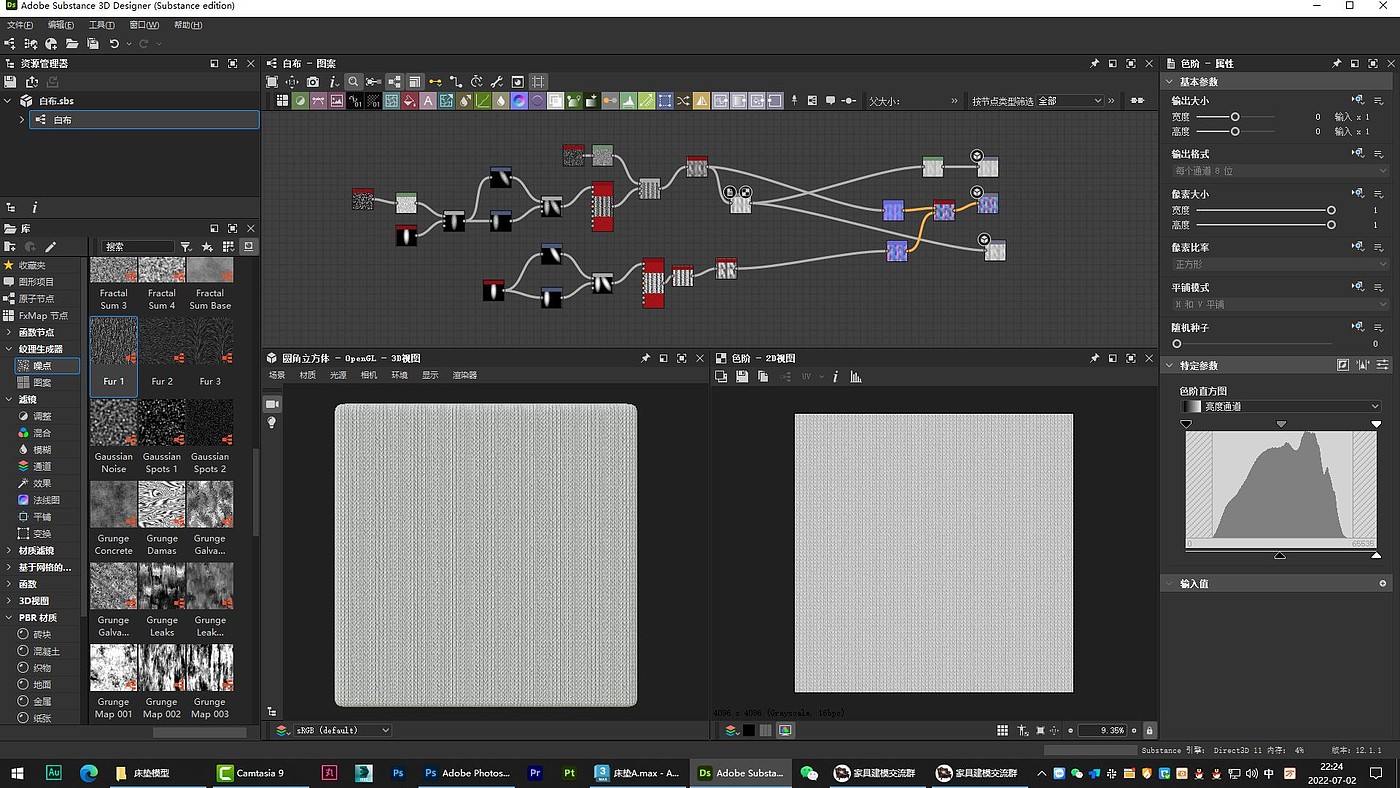Image resolution: width=1400 pixels, height=788 pixels.
Task: Pin the 属性 properties panel
Action: tap(1337, 63)
